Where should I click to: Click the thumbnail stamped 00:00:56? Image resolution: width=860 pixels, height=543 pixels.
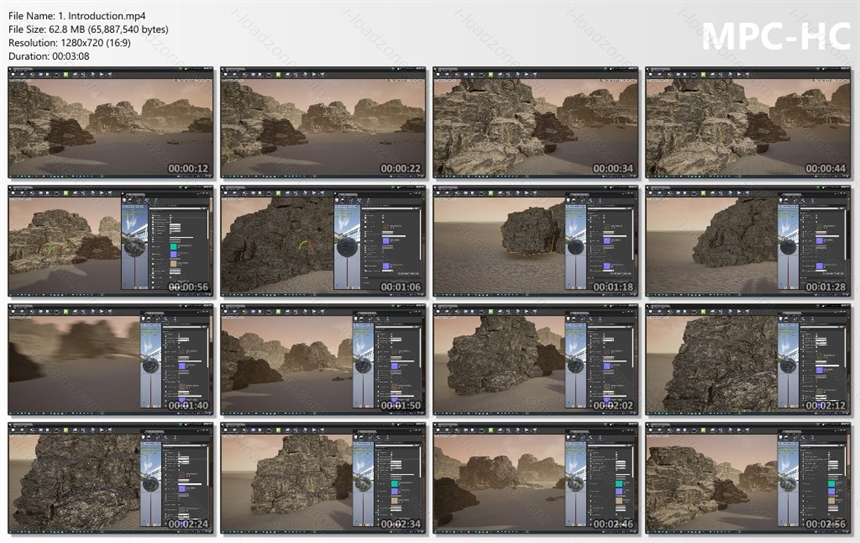tap(111, 241)
